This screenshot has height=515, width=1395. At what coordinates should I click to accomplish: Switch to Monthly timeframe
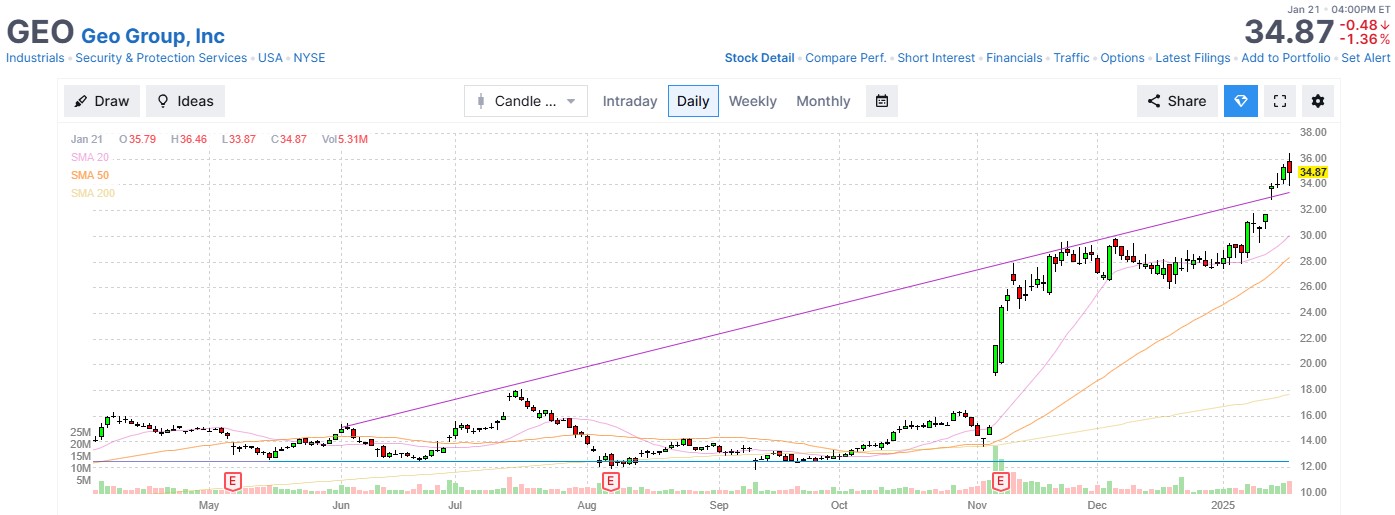[x=823, y=101]
